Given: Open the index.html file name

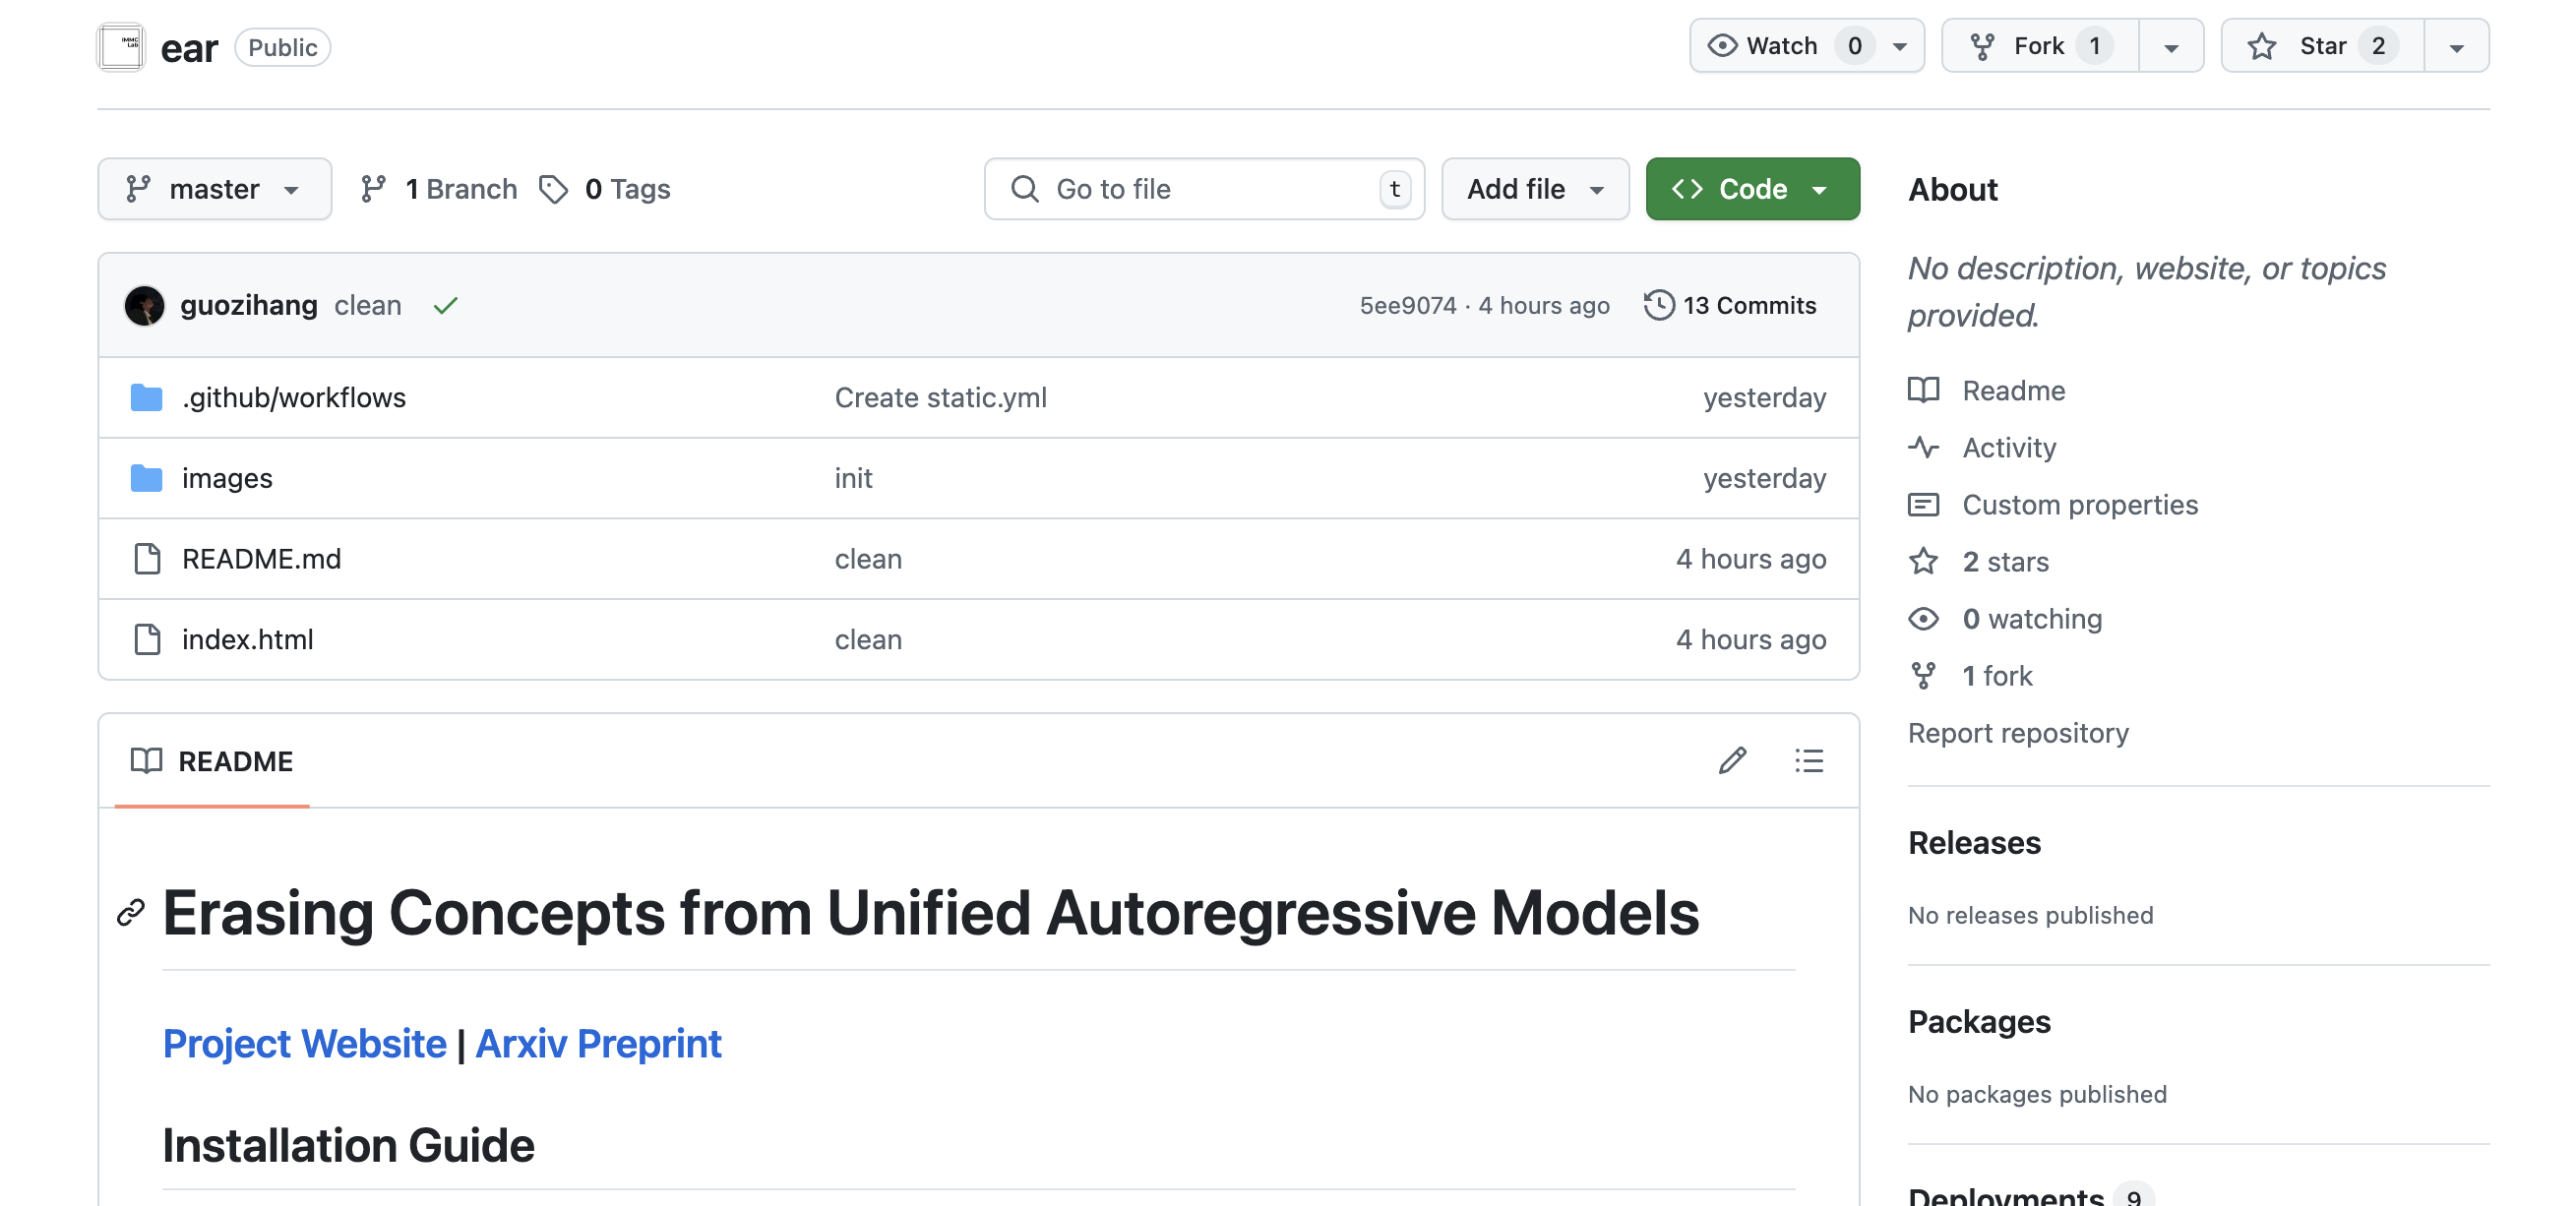Looking at the screenshot, I should (247, 639).
